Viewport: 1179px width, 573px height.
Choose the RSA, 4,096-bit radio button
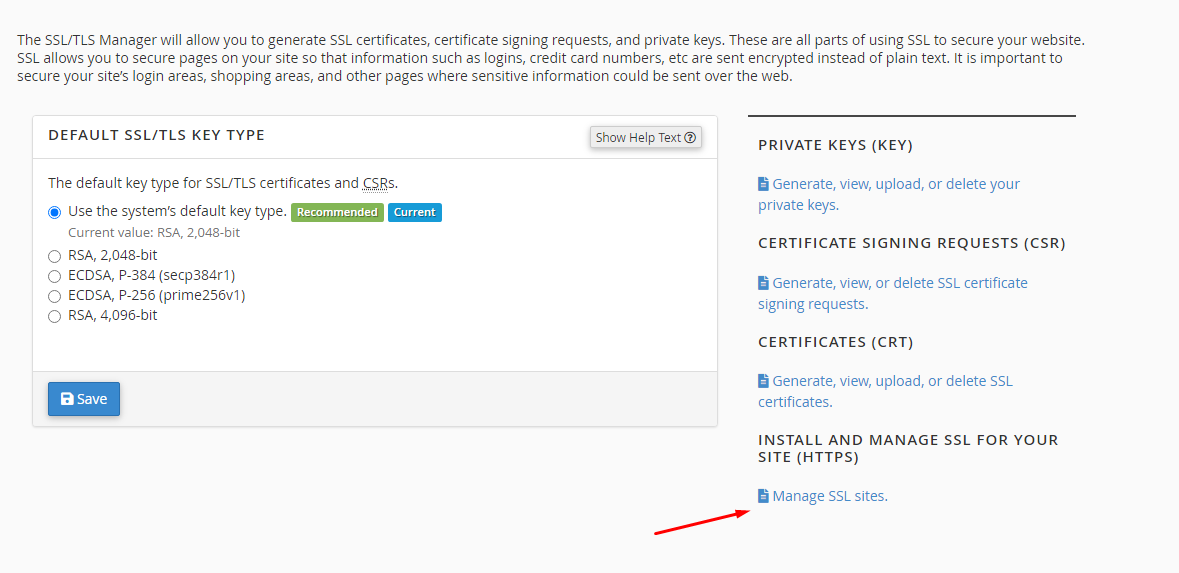[x=55, y=316]
